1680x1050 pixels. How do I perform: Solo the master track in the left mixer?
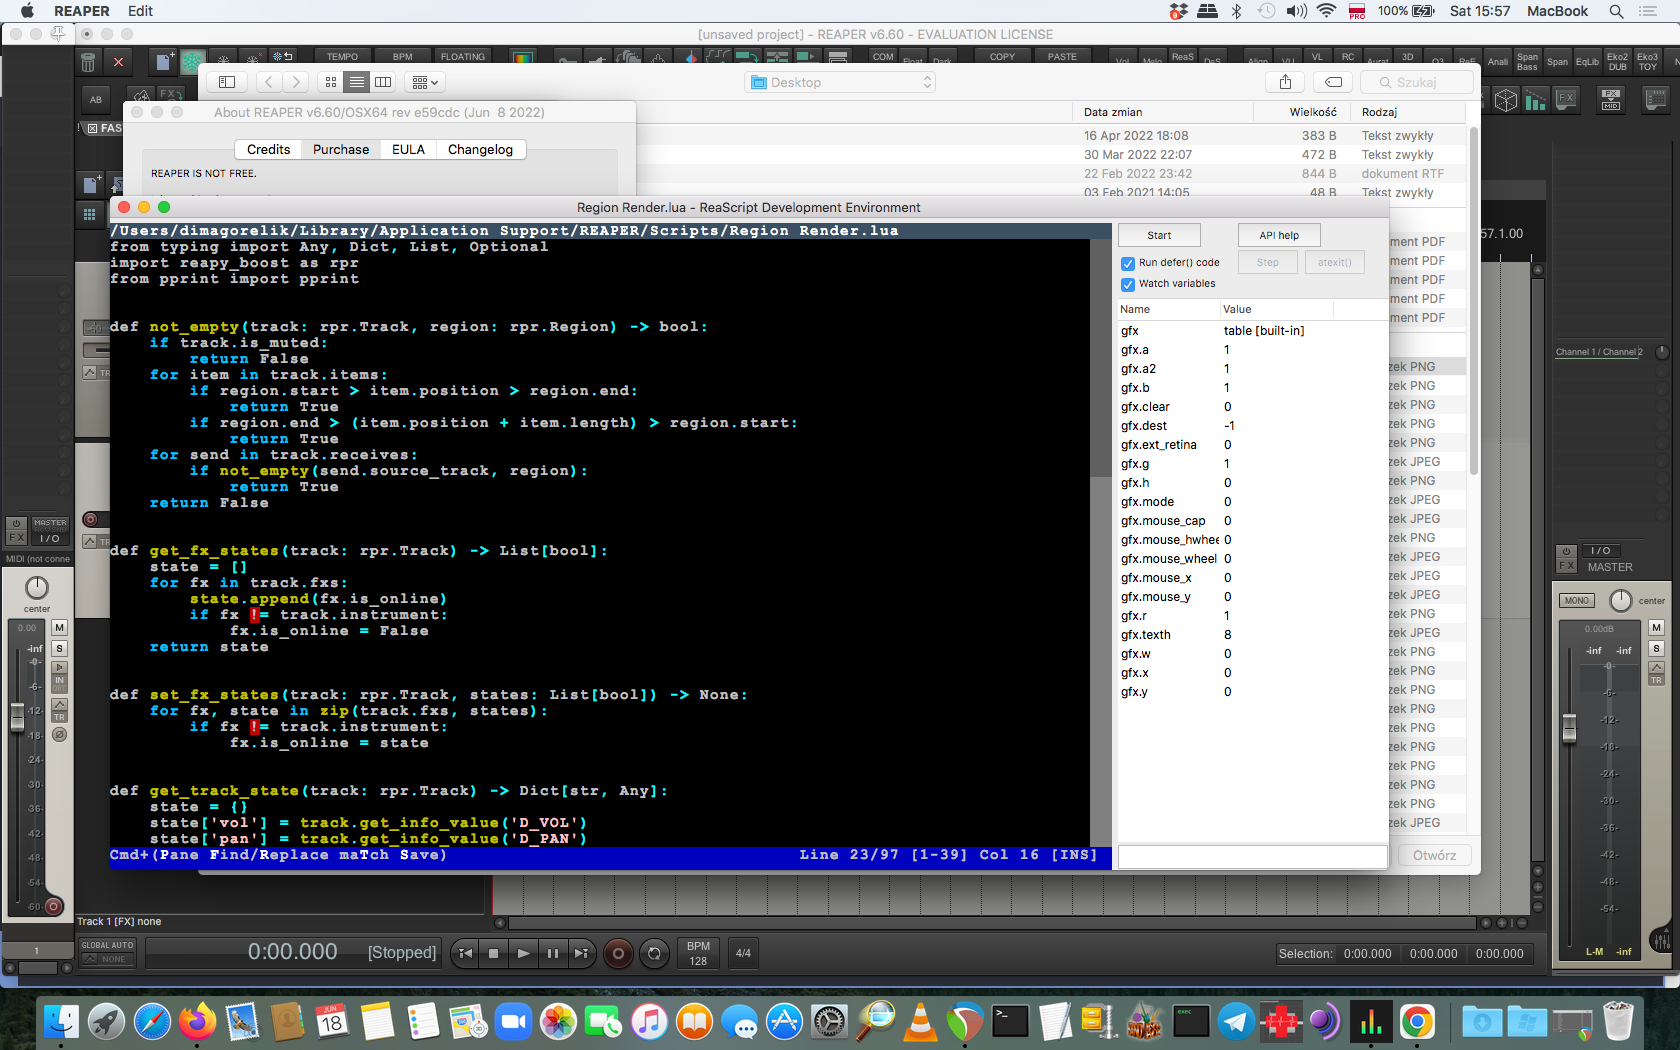59,649
